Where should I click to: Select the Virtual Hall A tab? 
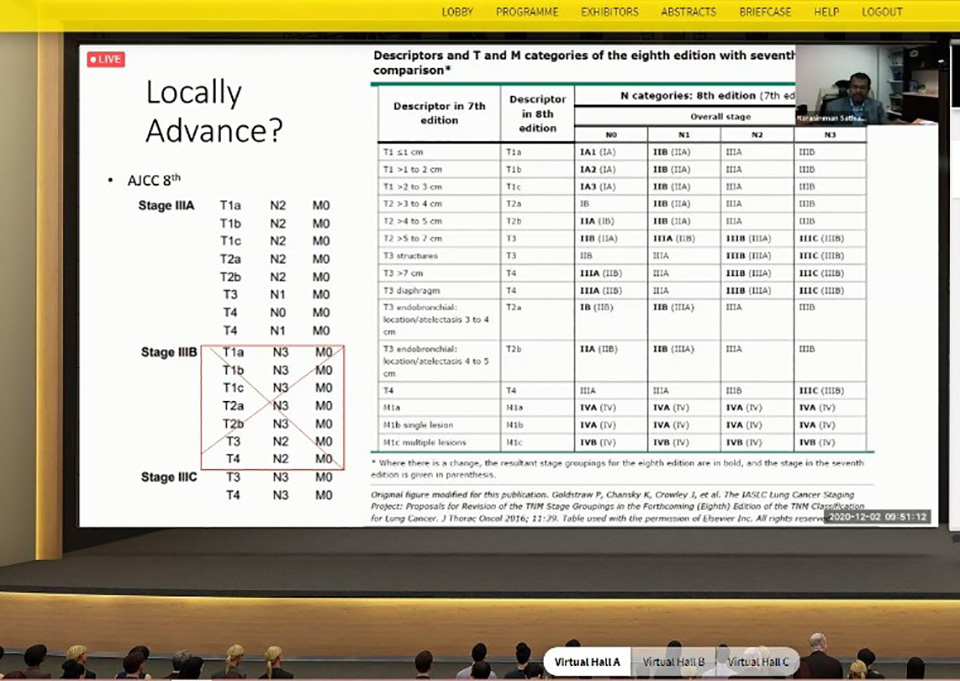tap(587, 661)
